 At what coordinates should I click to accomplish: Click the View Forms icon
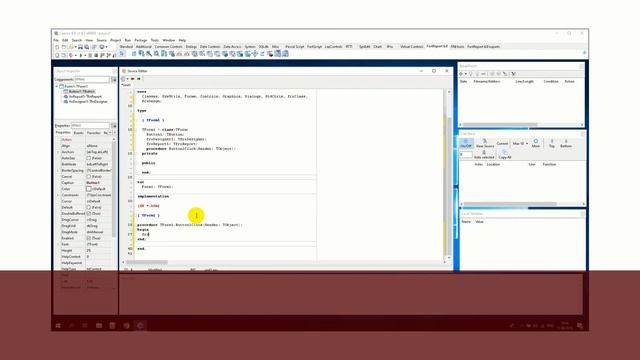click(64, 55)
